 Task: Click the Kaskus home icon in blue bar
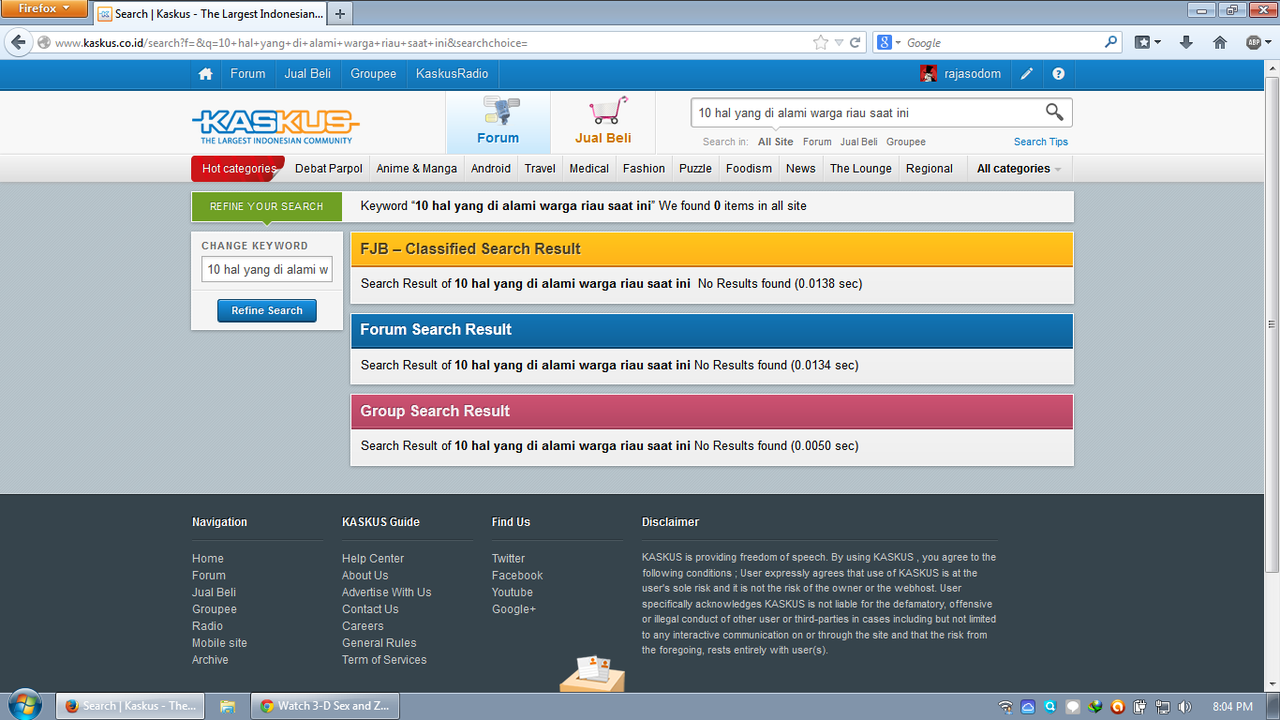tap(205, 74)
